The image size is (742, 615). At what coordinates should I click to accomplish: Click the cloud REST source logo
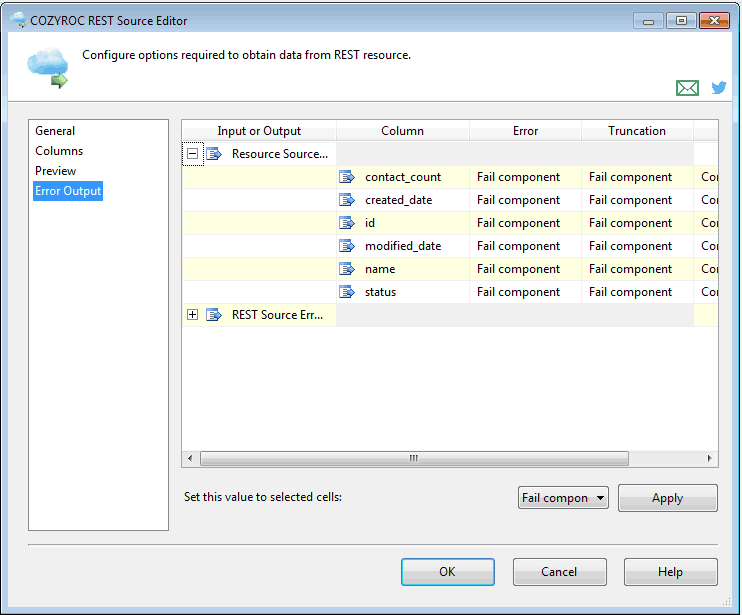point(48,68)
